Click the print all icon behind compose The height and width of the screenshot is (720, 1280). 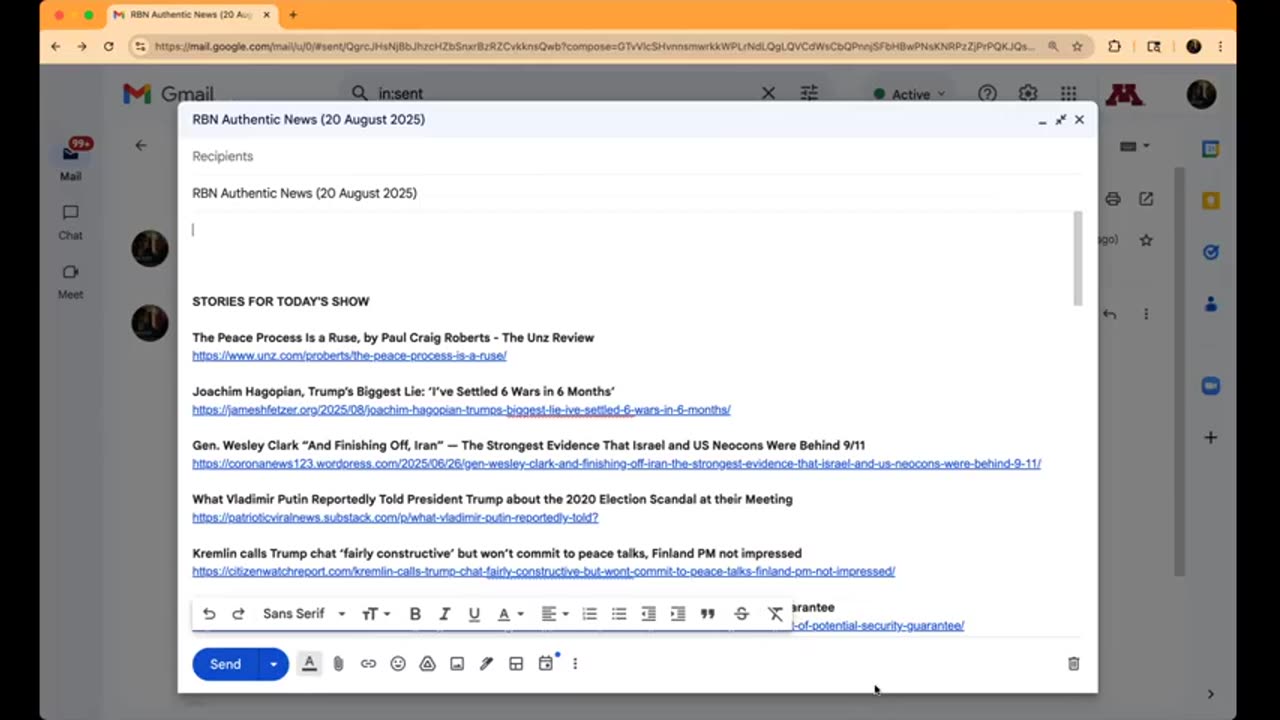coord(1112,199)
